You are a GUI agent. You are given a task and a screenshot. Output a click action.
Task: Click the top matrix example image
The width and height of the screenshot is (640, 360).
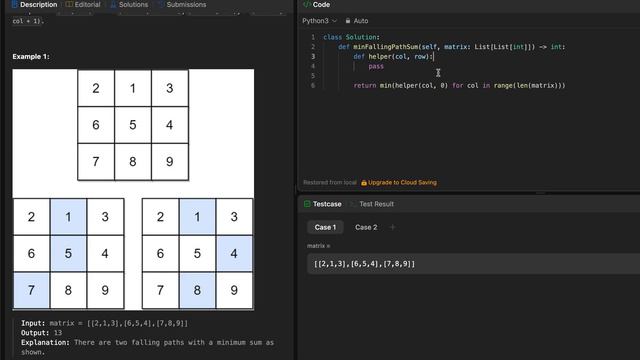[133, 125]
